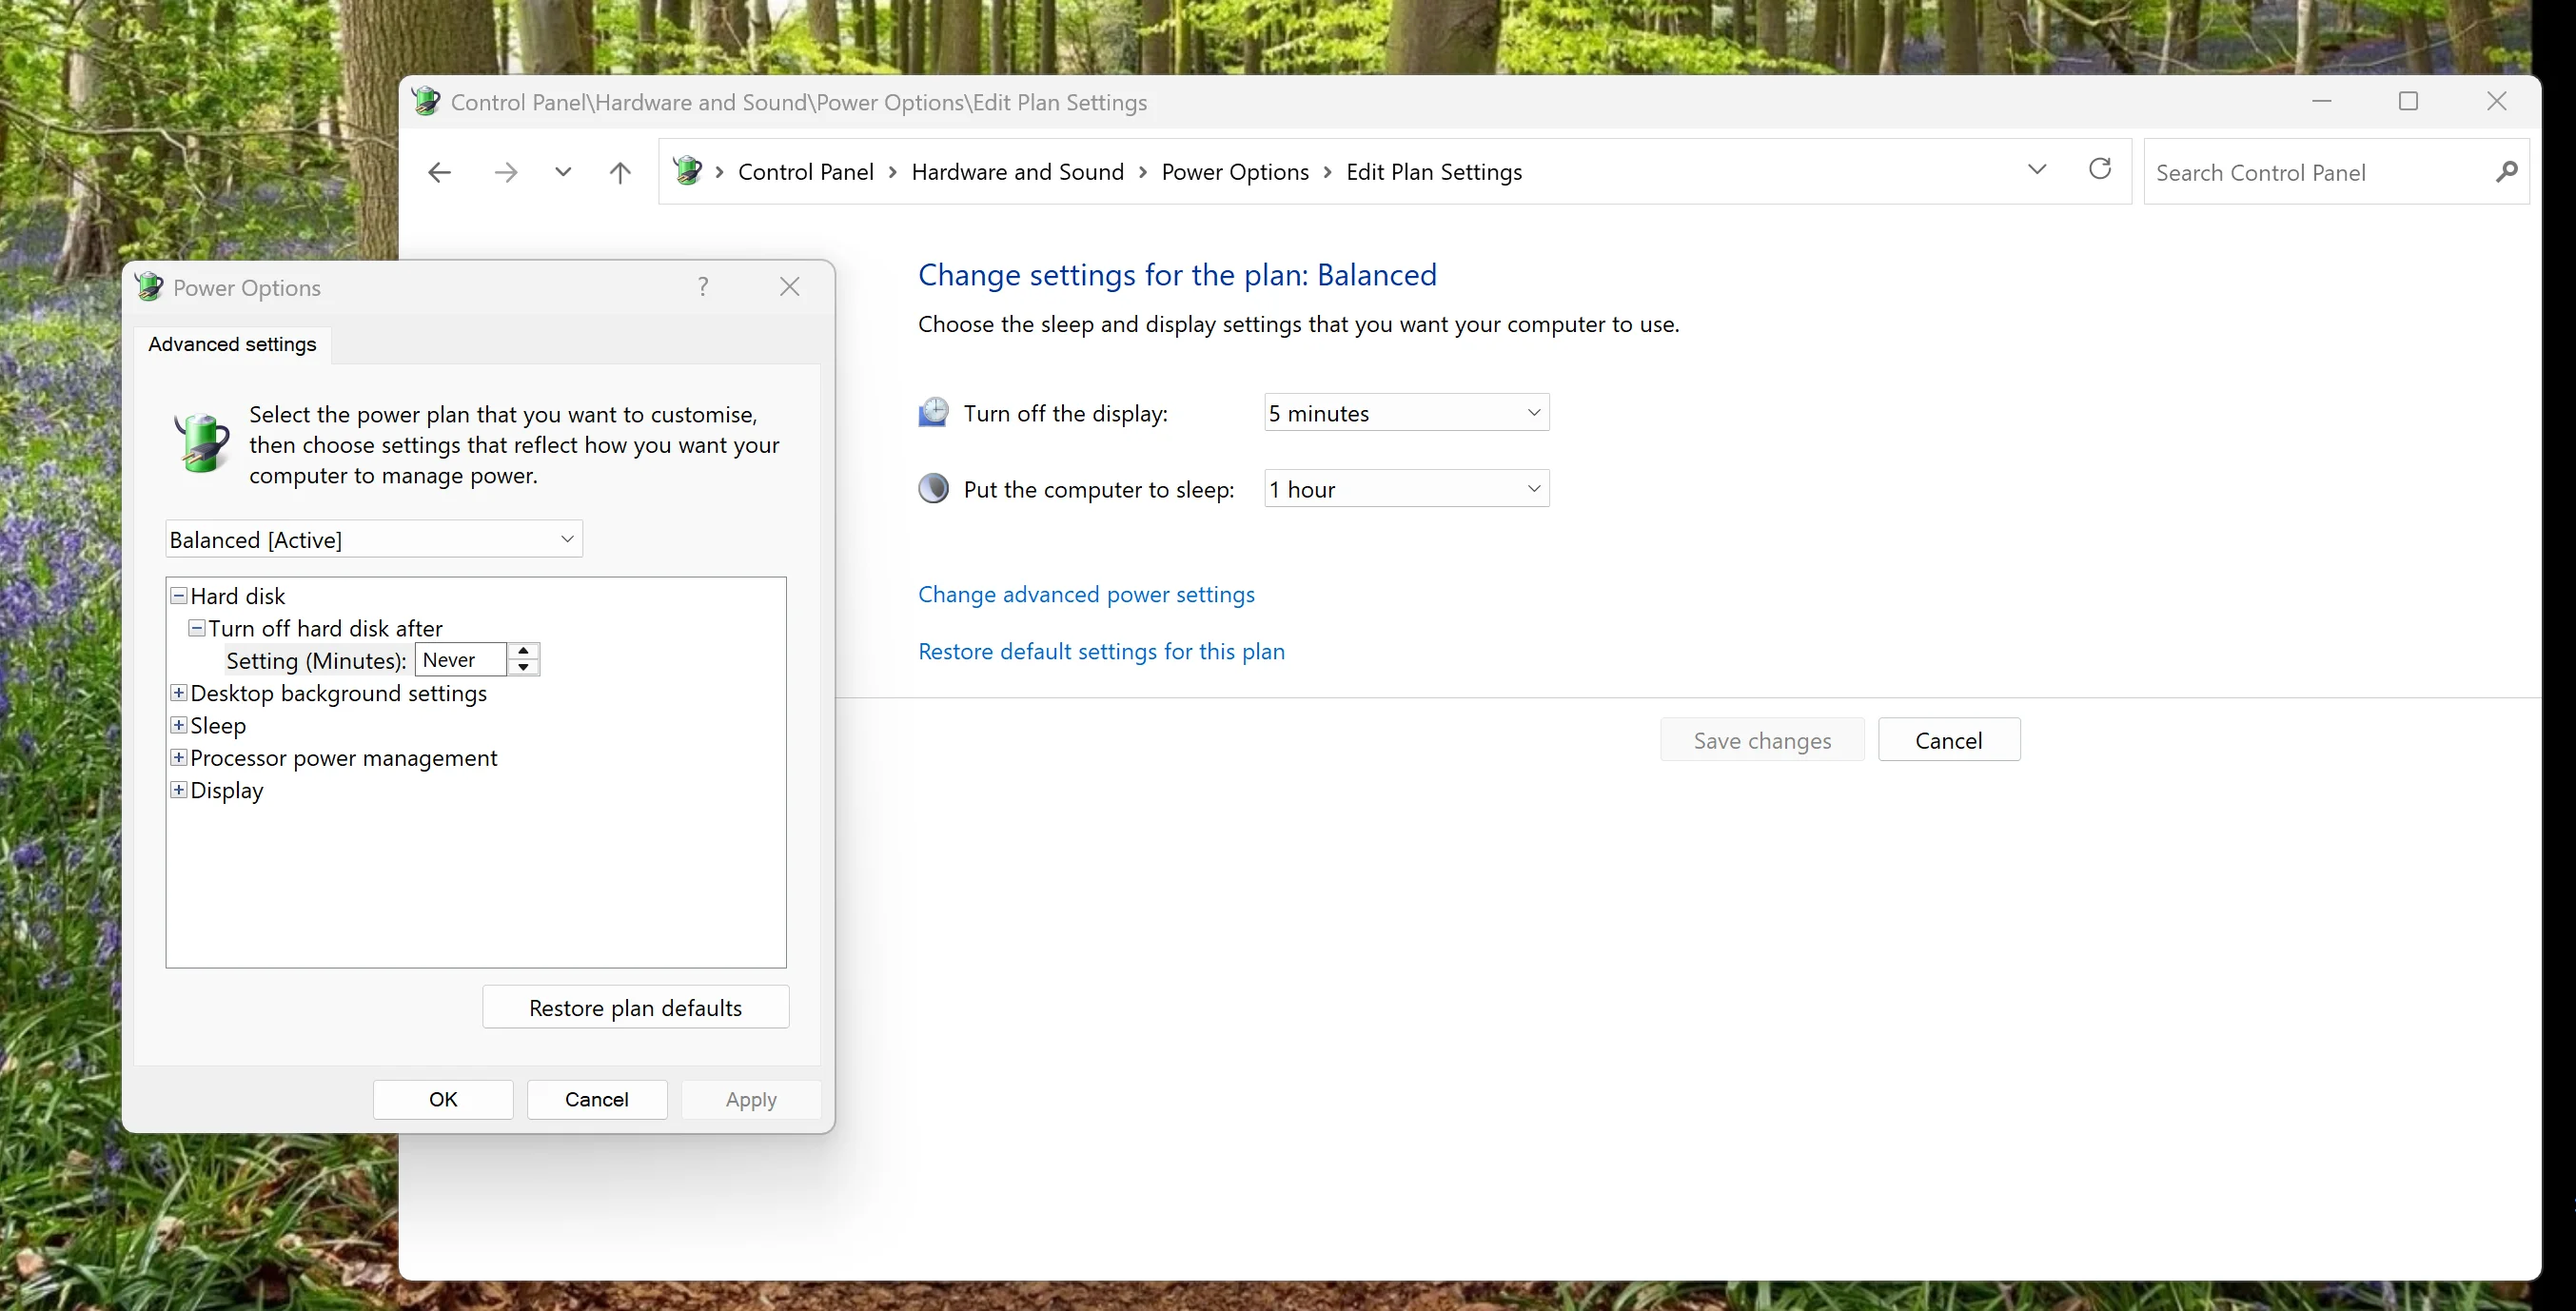Open Change advanced power settings link
Image resolution: width=2576 pixels, height=1311 pixels.
[1086, 594]
